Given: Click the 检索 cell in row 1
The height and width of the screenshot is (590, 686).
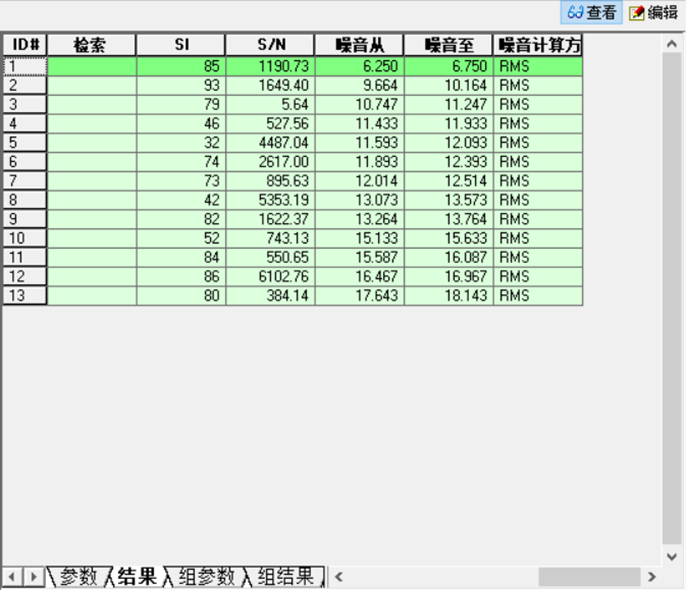Looking at the screenshot, I should [91, 67].
